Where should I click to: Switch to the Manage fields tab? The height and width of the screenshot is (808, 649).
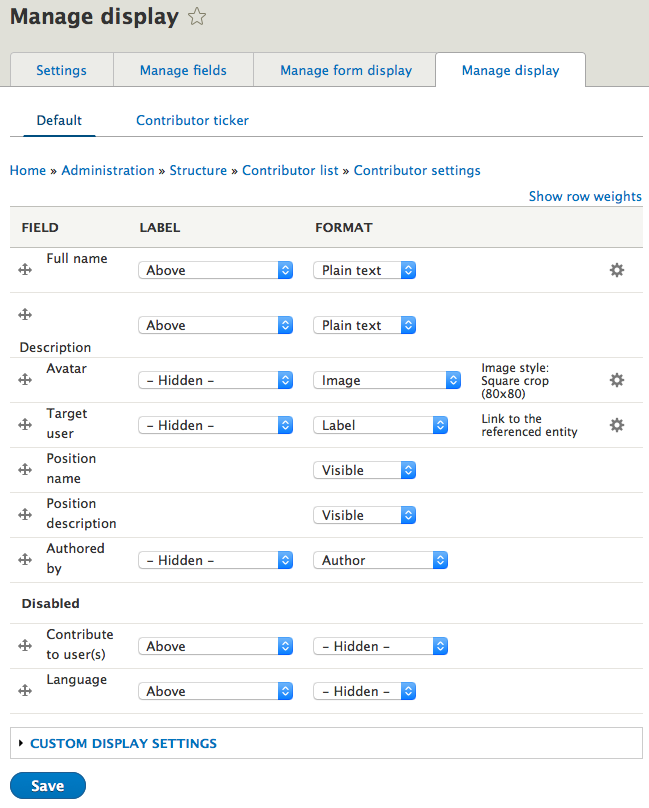point(183,71)
